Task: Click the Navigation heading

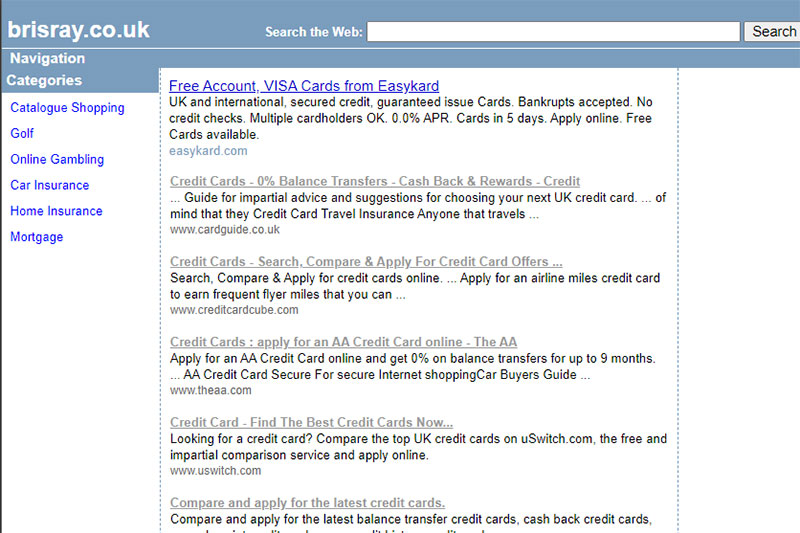Action: 47,58
